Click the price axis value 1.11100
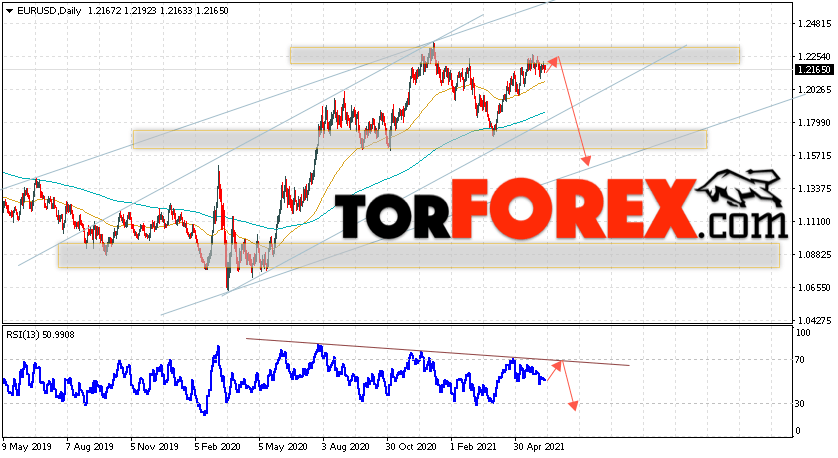This screenshot has height=458, width=838. [x=814, y=221]
